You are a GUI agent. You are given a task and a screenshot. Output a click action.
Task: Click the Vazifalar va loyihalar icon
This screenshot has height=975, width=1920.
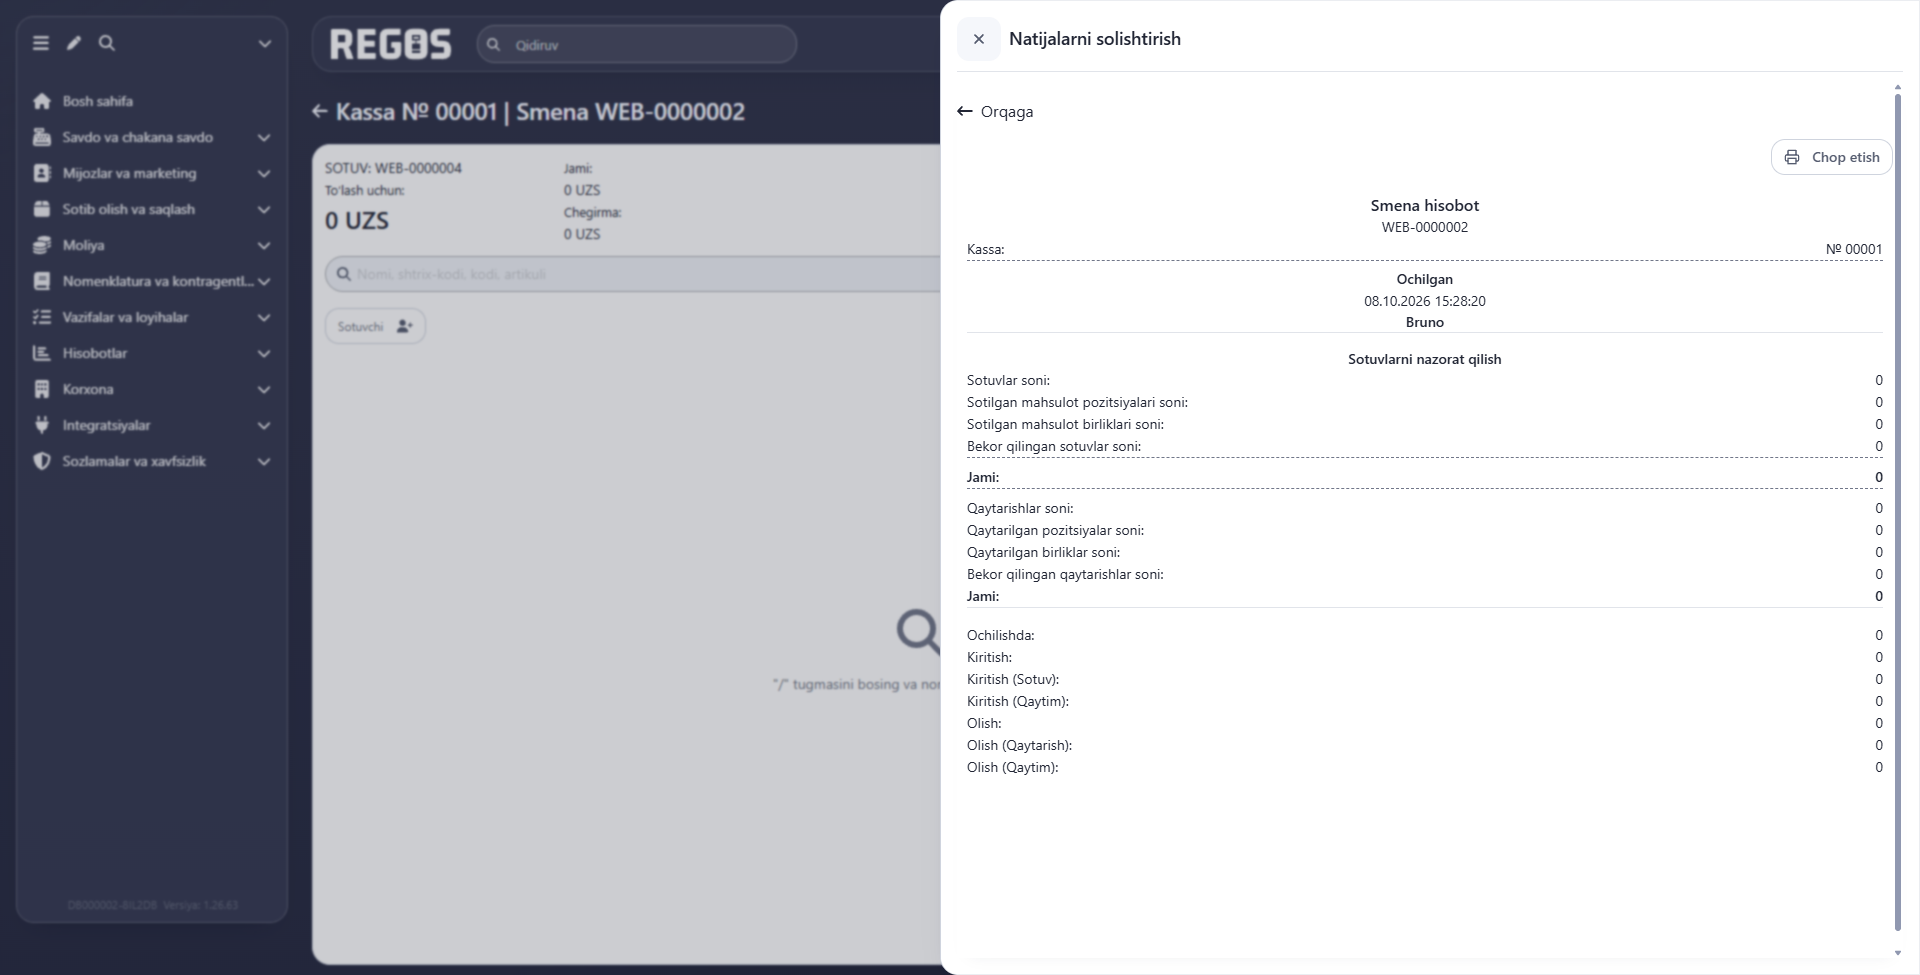click(42, 317)
